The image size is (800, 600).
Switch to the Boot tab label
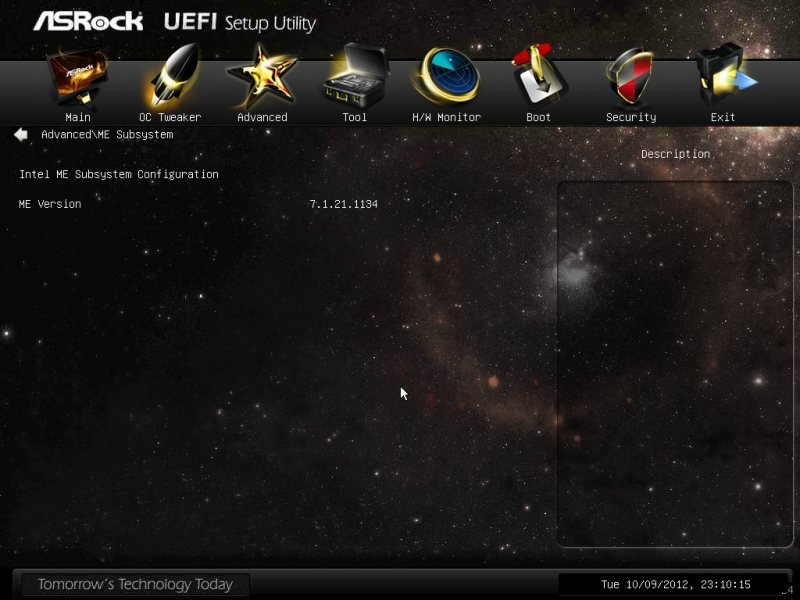(x=538, y=117)
